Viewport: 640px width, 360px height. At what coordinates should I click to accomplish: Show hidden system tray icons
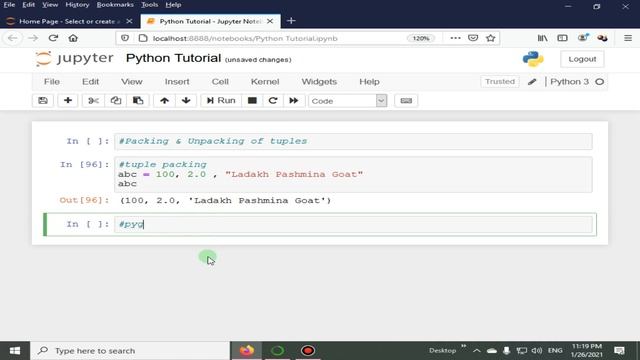click(x=476, y=351)
